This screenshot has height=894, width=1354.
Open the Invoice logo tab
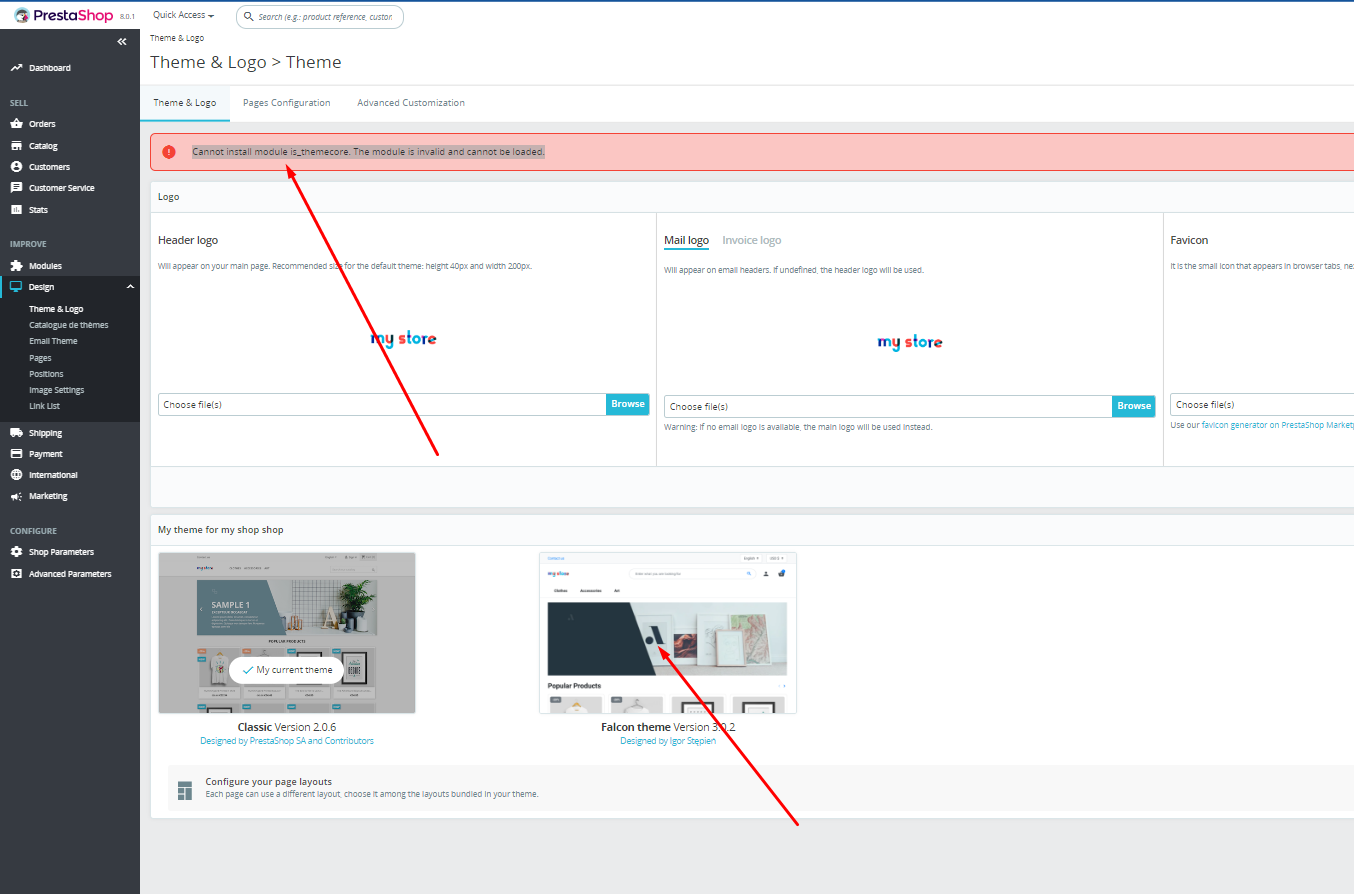pos(751,240)
